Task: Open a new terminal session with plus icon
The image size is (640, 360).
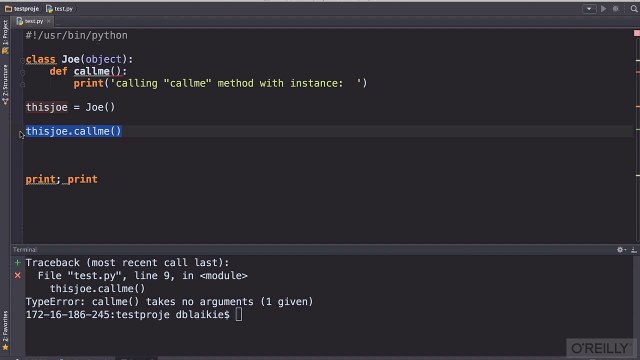Action: pyautogui.click(x=18, y=262)
